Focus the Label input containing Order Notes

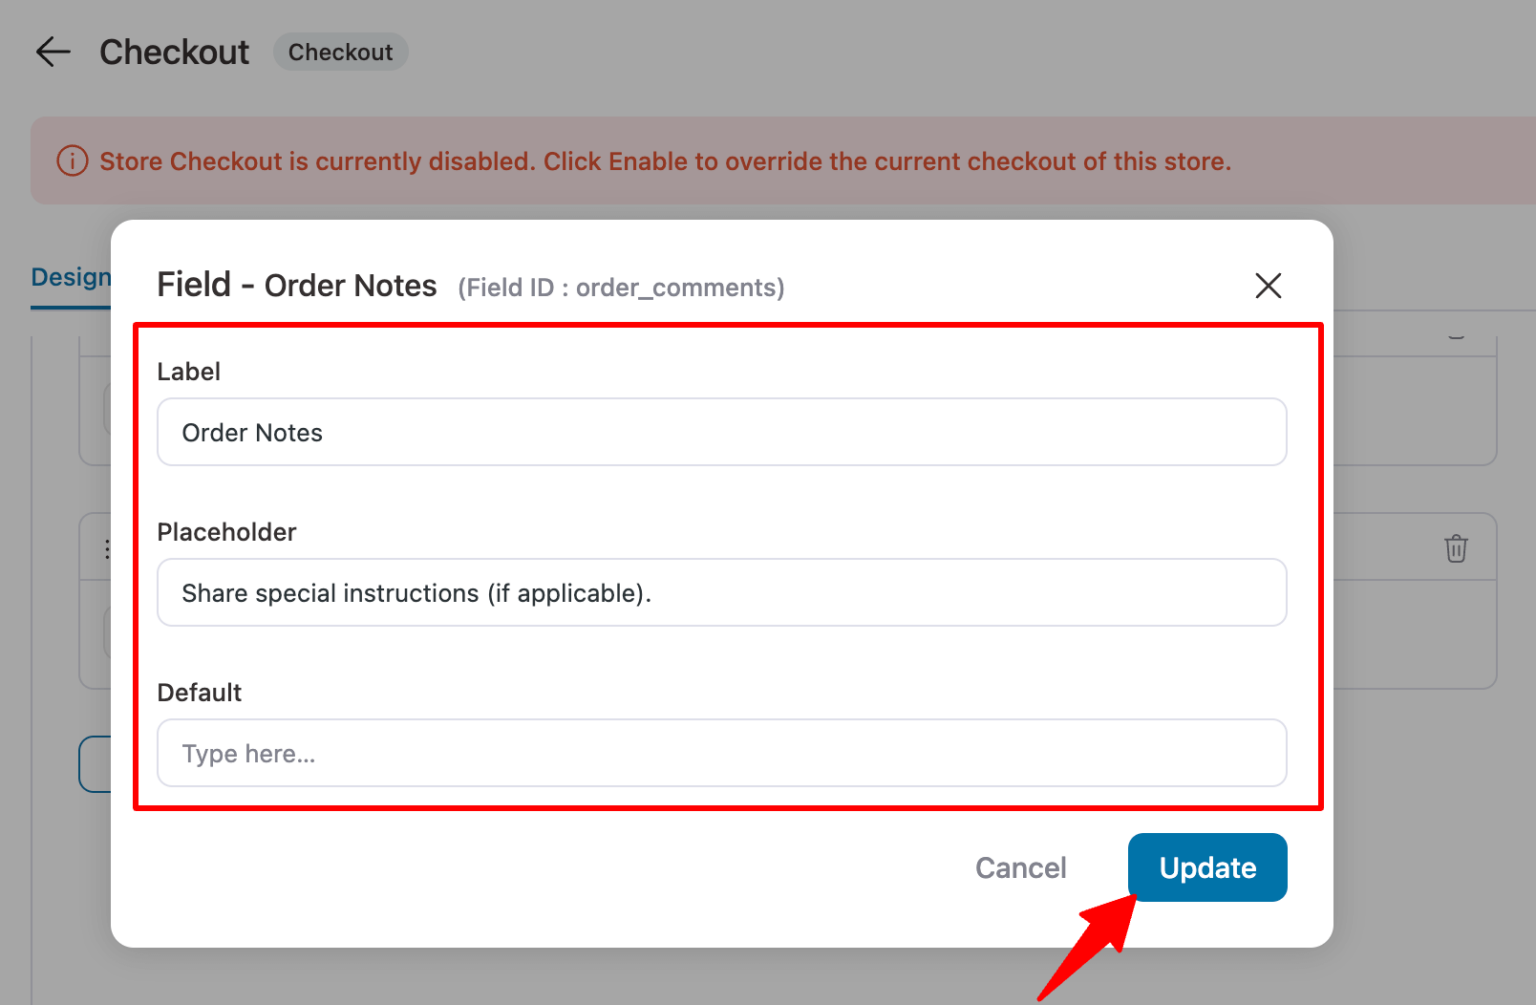pyautogui.click(x=720, y=432)
